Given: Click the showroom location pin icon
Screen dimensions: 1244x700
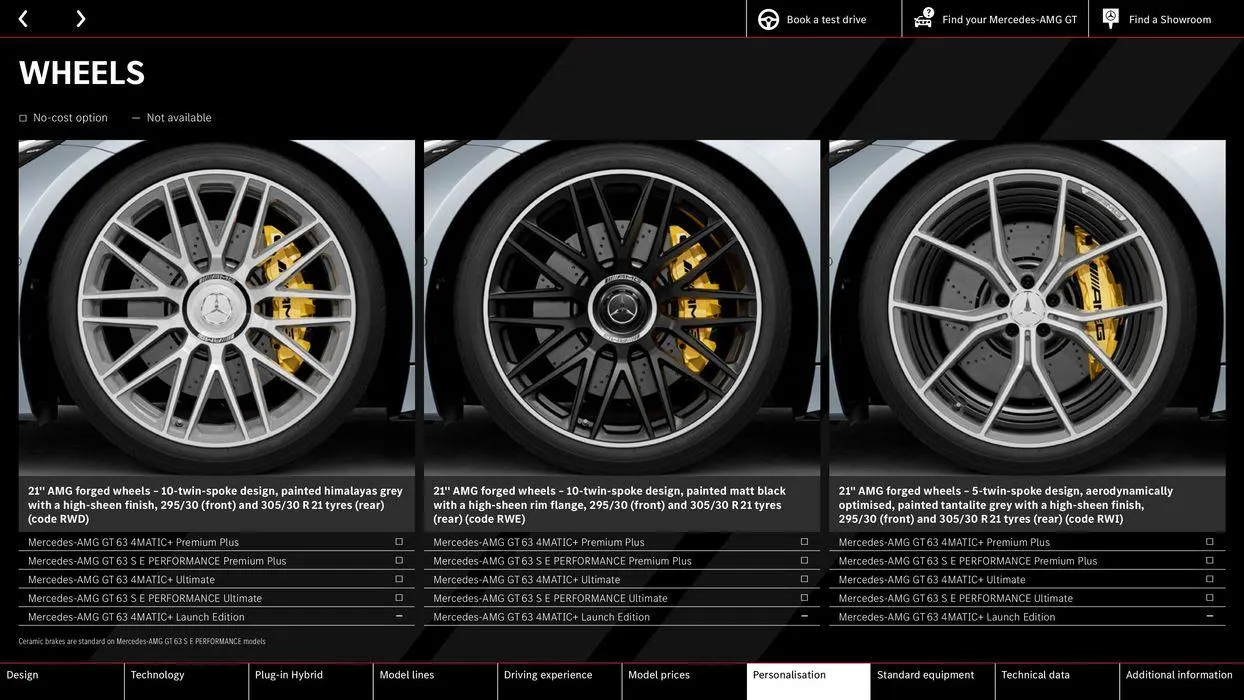Looking at the screenshot, I should point(1111,18).
